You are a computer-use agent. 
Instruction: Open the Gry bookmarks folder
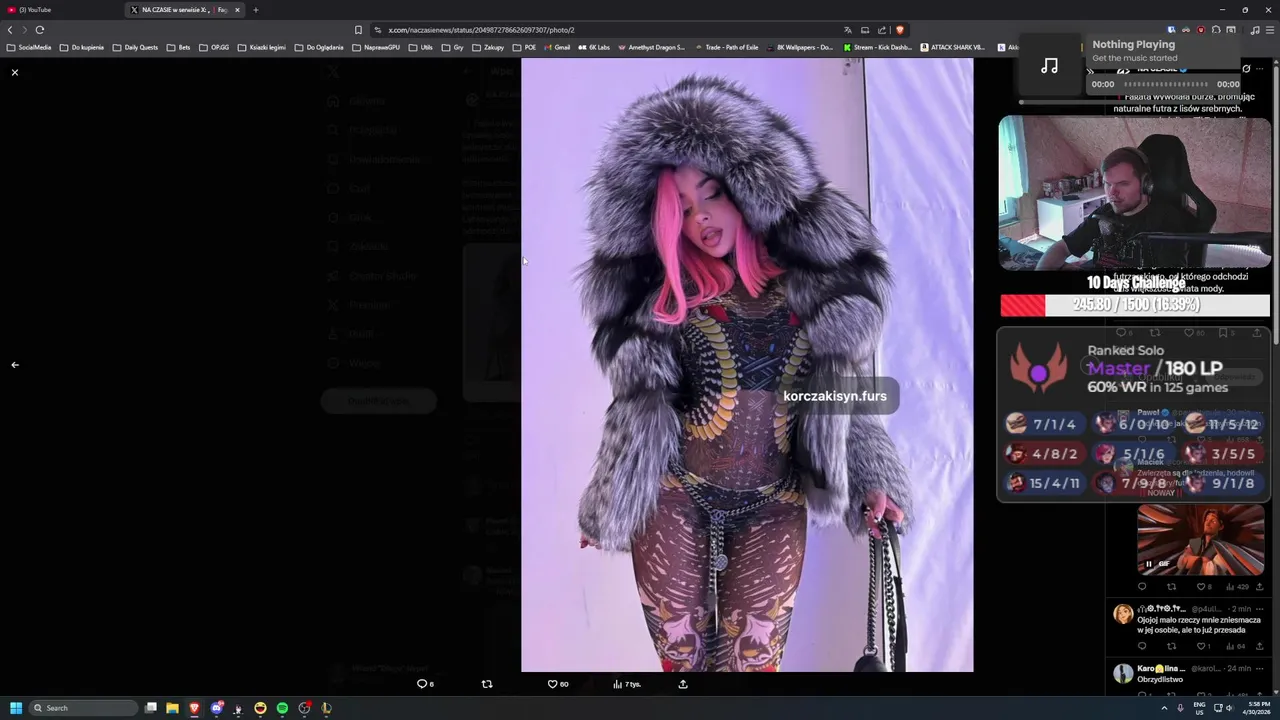pos(453,47)
